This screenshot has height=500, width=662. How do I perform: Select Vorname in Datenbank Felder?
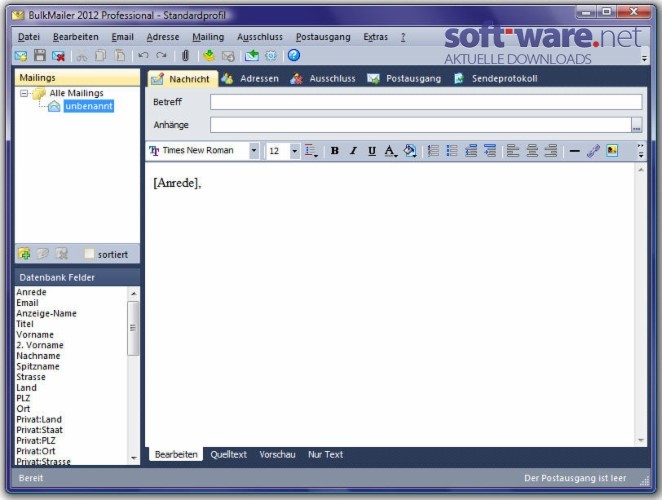pos(35,334)
